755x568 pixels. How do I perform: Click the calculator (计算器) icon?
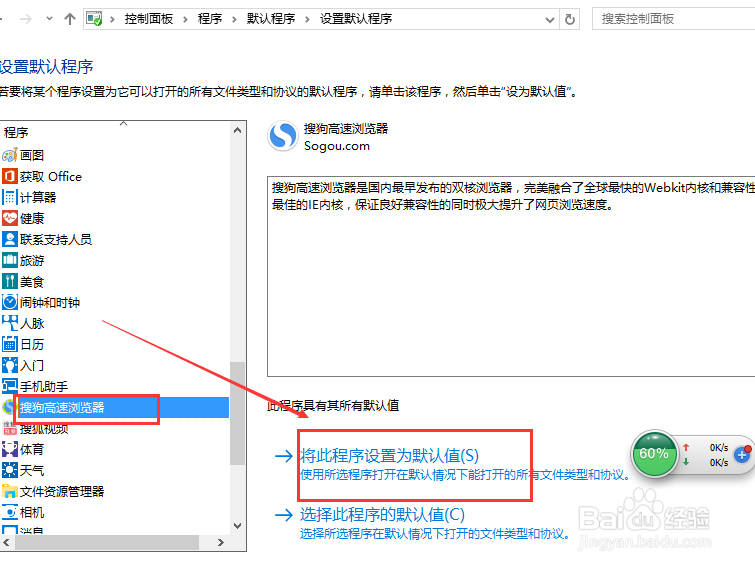tap(10, 197)
